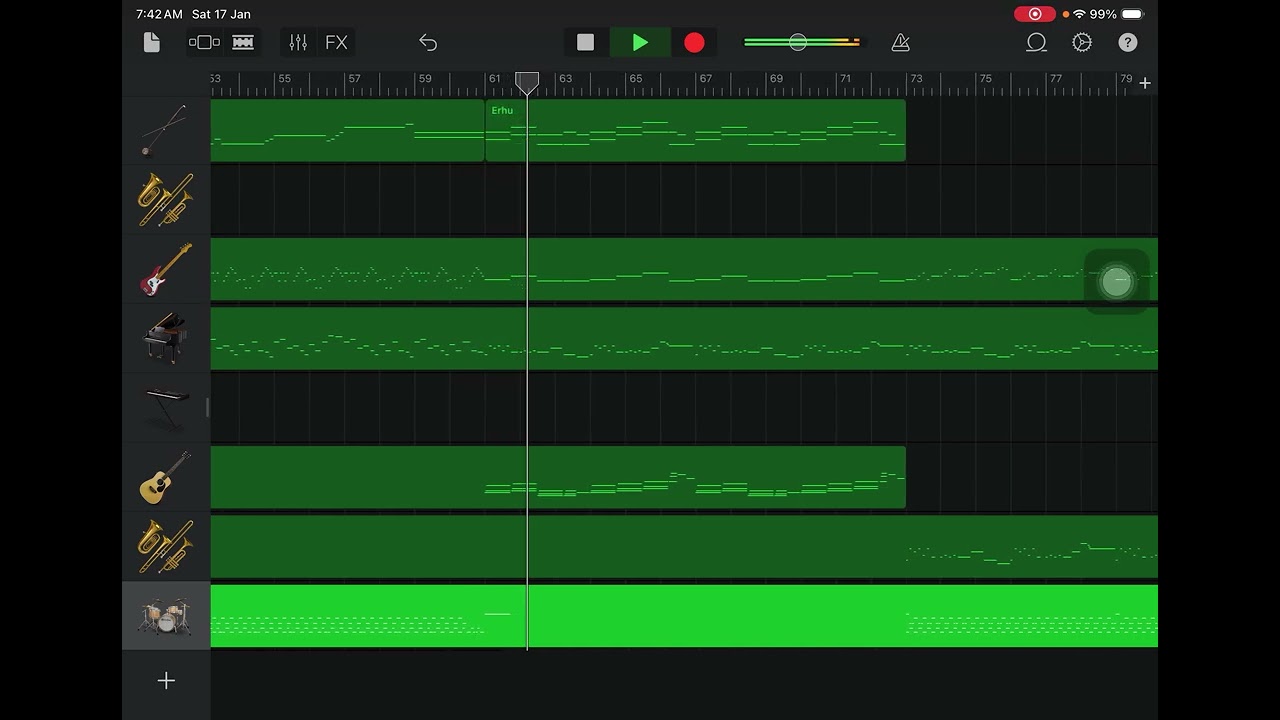Select the bass guitar track region

(x=684, y=269)
